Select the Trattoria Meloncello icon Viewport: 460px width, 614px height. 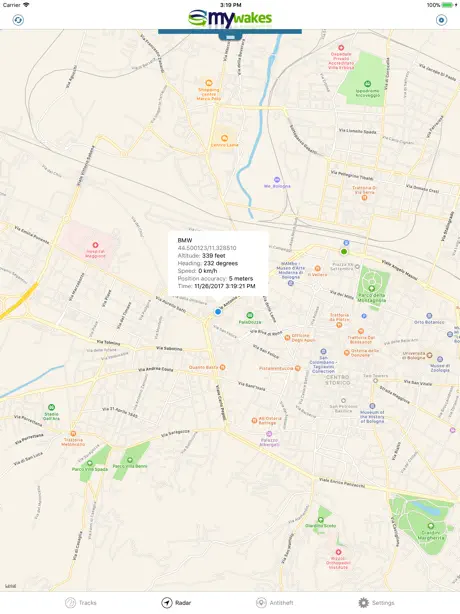coord(73,433)
